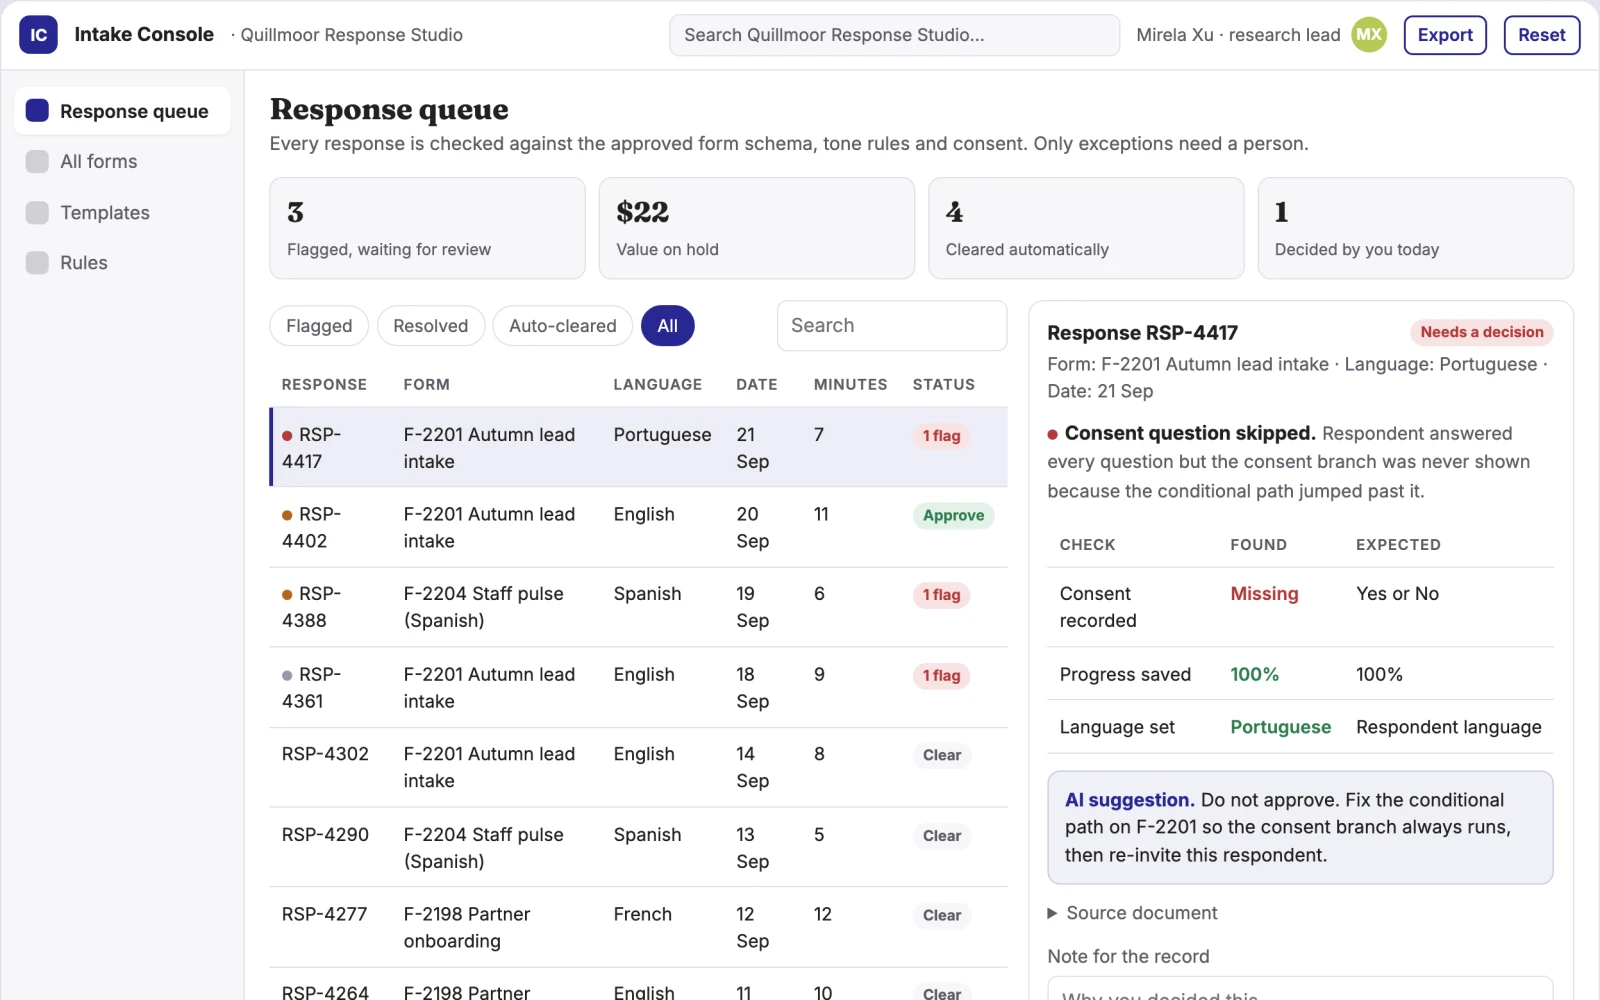Click the Cleared automatically card
Image resolution: width=1600 pixels, height=1000 pixels.
tap(1086, 228)
